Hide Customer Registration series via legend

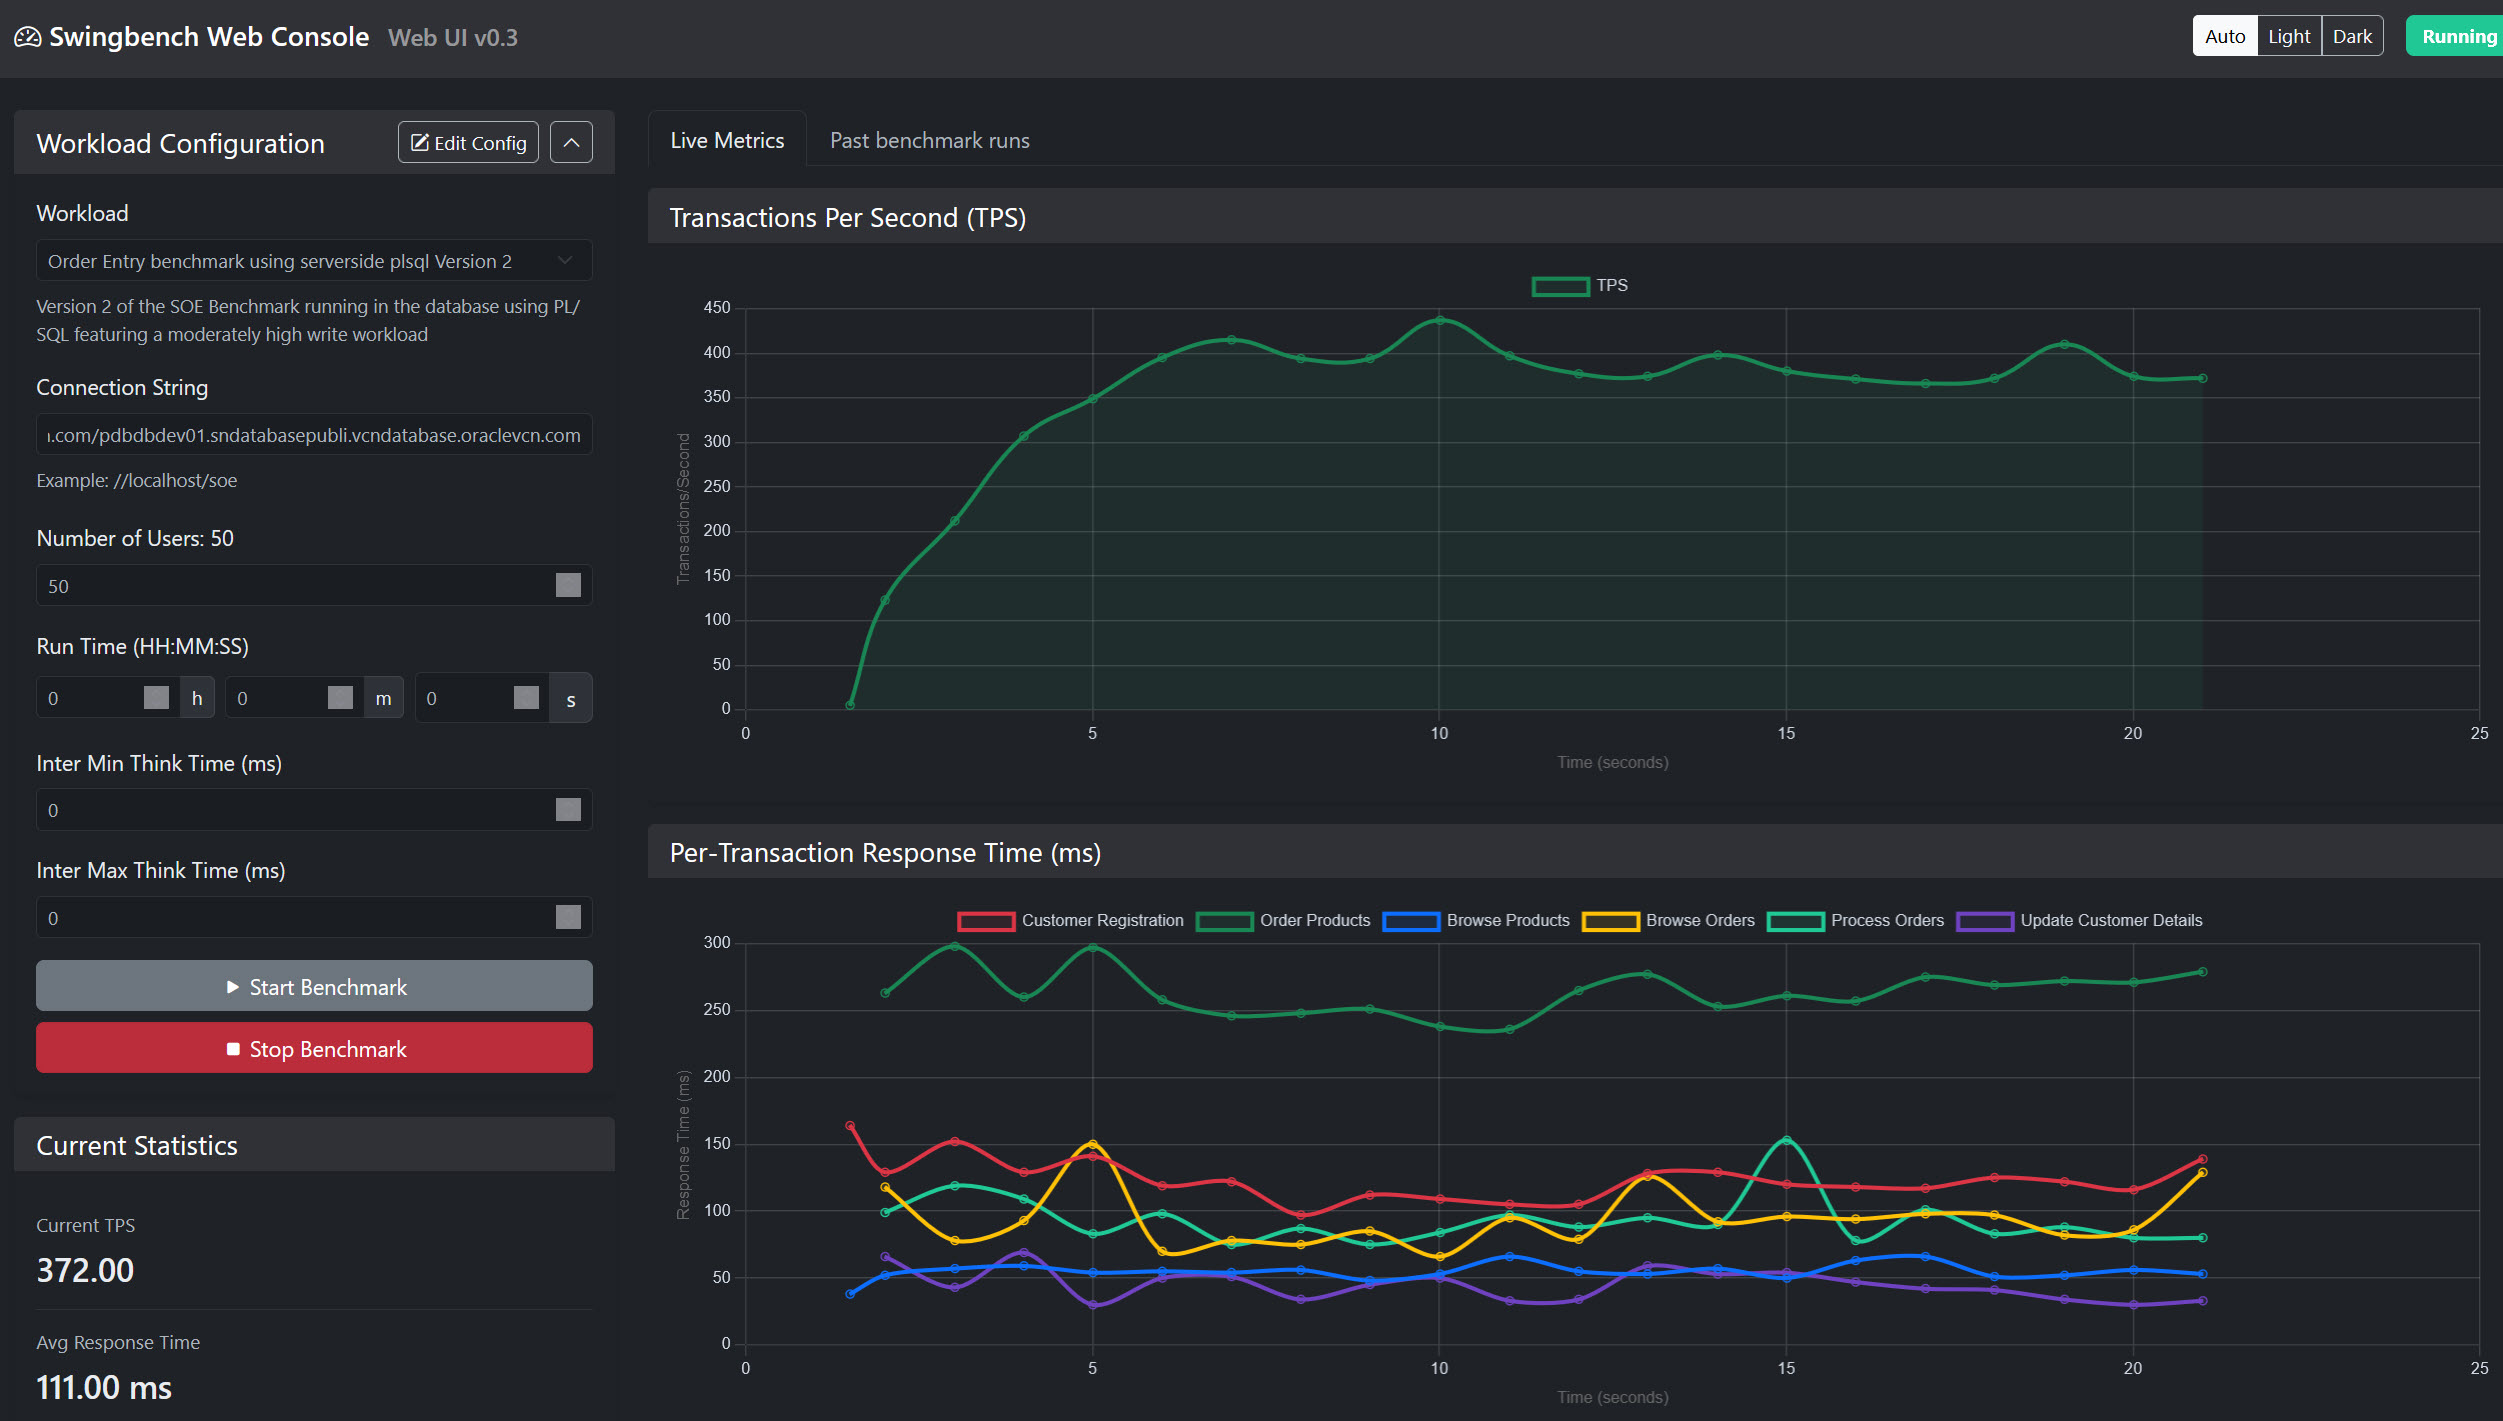click(1071, 920)
